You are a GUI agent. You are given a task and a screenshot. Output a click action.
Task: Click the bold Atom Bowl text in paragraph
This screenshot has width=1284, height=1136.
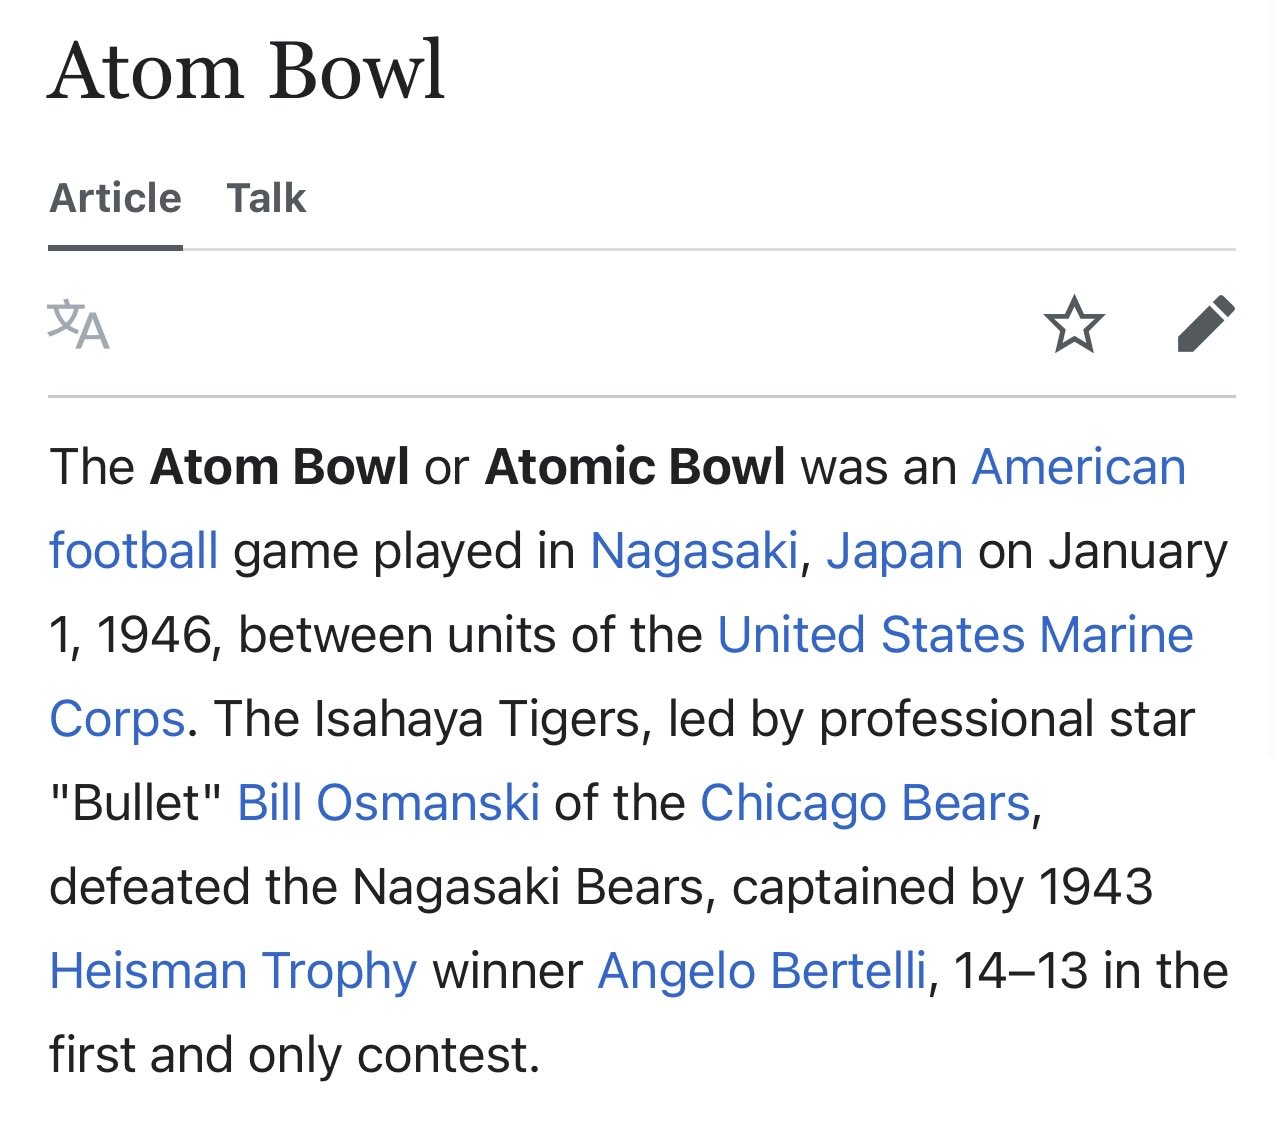[x=280, y=467]
